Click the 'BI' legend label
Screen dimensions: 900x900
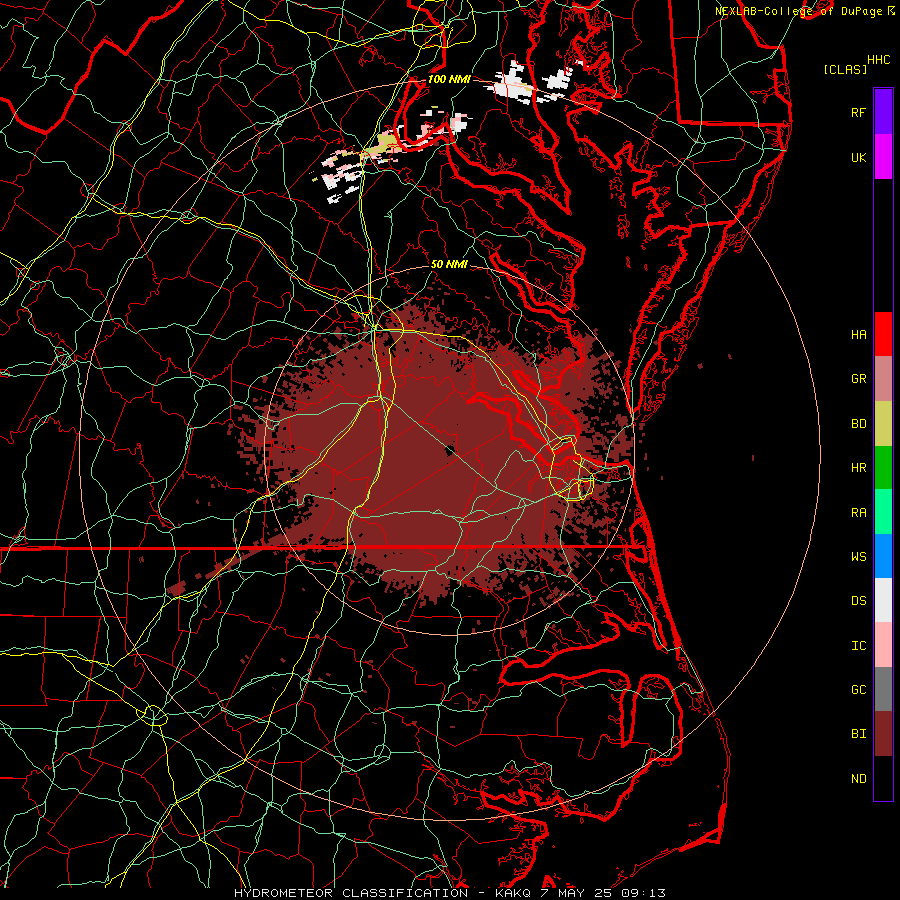click(x=858, y=734)
